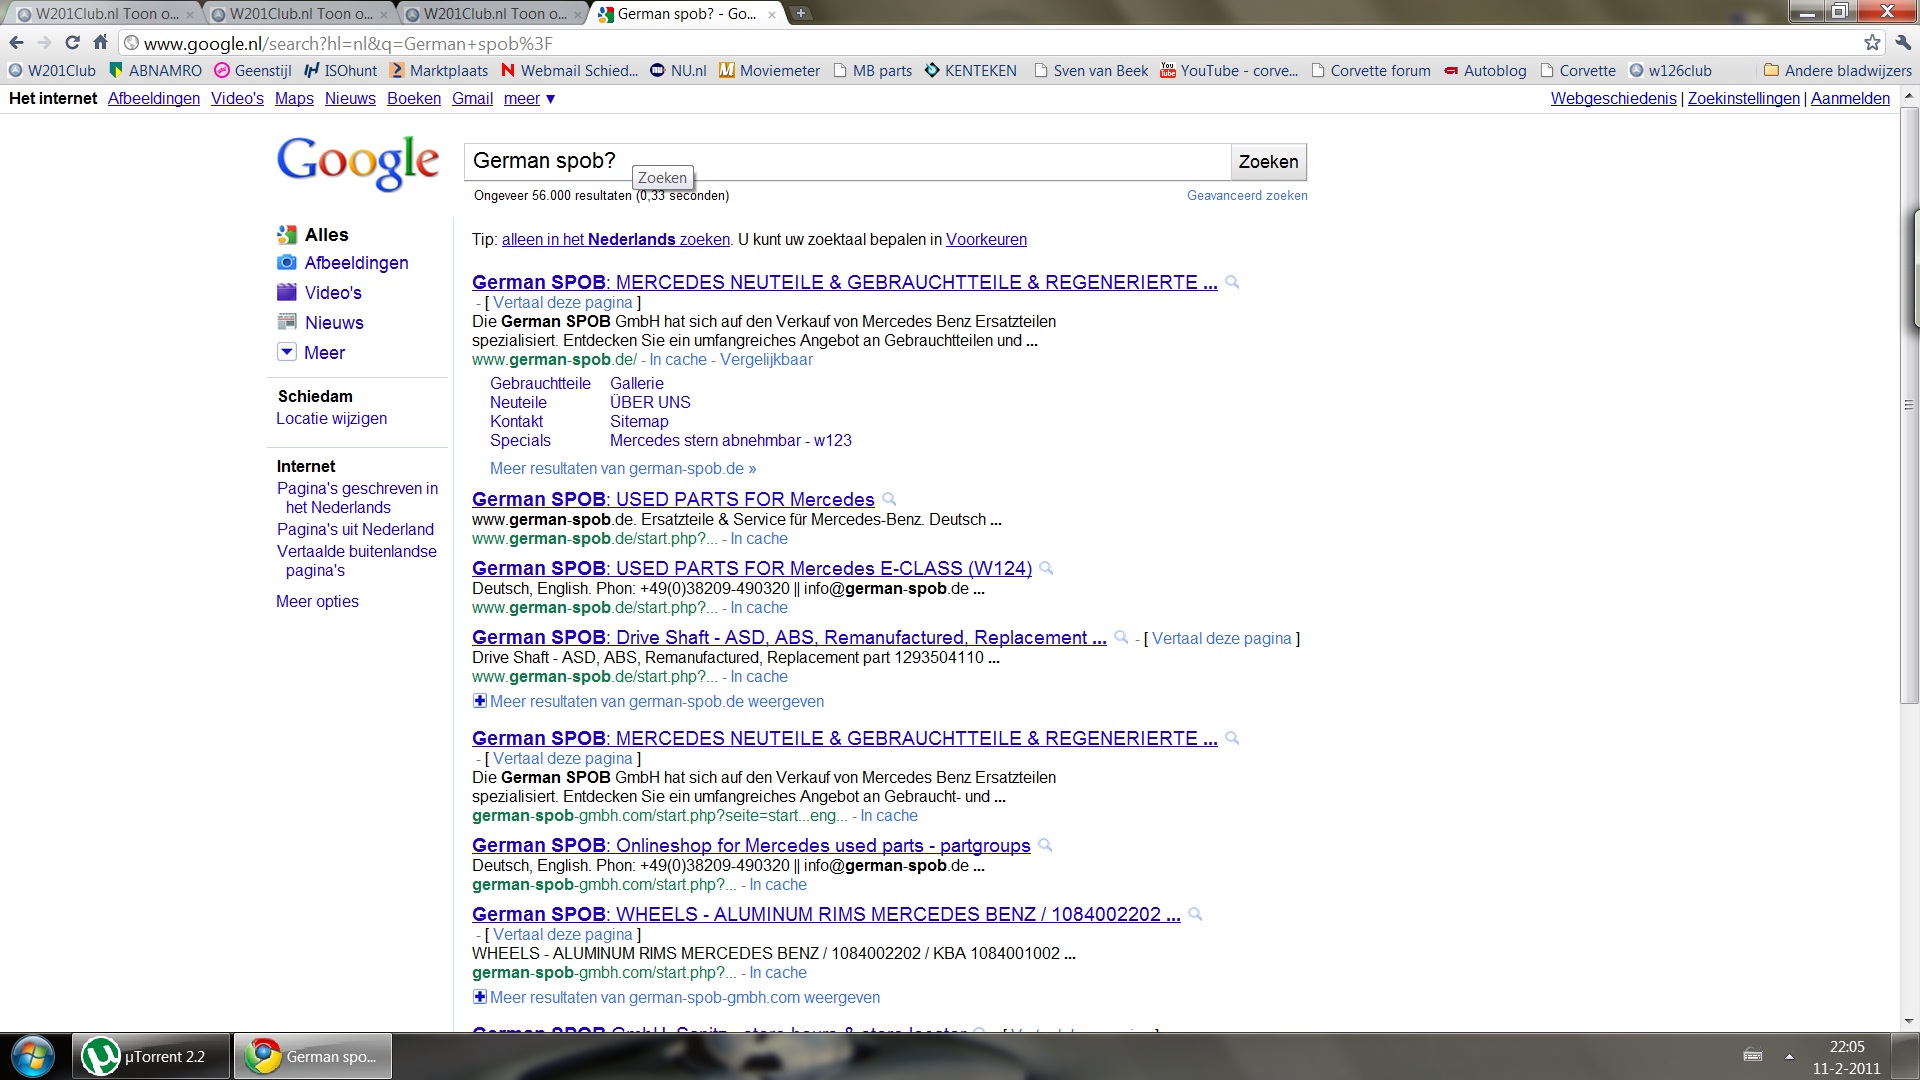This screenshot has width=1920, height=1080.
Task: Open Webgeschiedenis link
Action: coord(1613,98)
